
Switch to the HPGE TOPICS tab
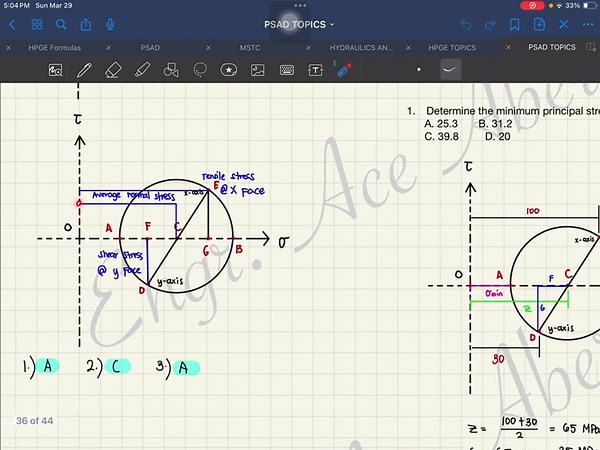pos(452,48)
